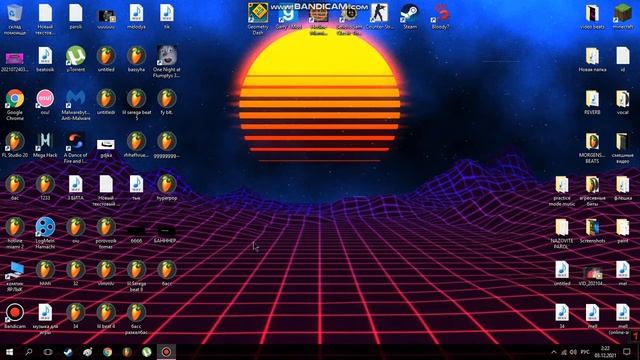
Task: Select the FL Studio project named 32
Action: [x=76, y=273]
